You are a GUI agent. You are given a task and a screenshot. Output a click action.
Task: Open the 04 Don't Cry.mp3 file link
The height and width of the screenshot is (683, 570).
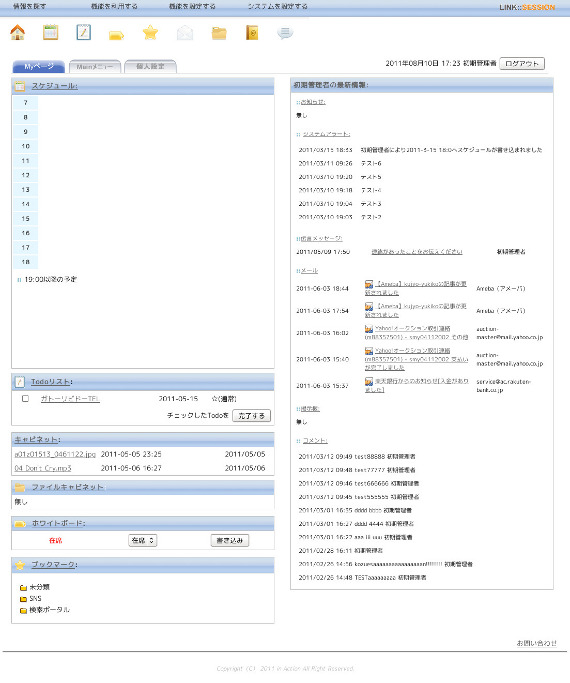click(x=43, y=468)
